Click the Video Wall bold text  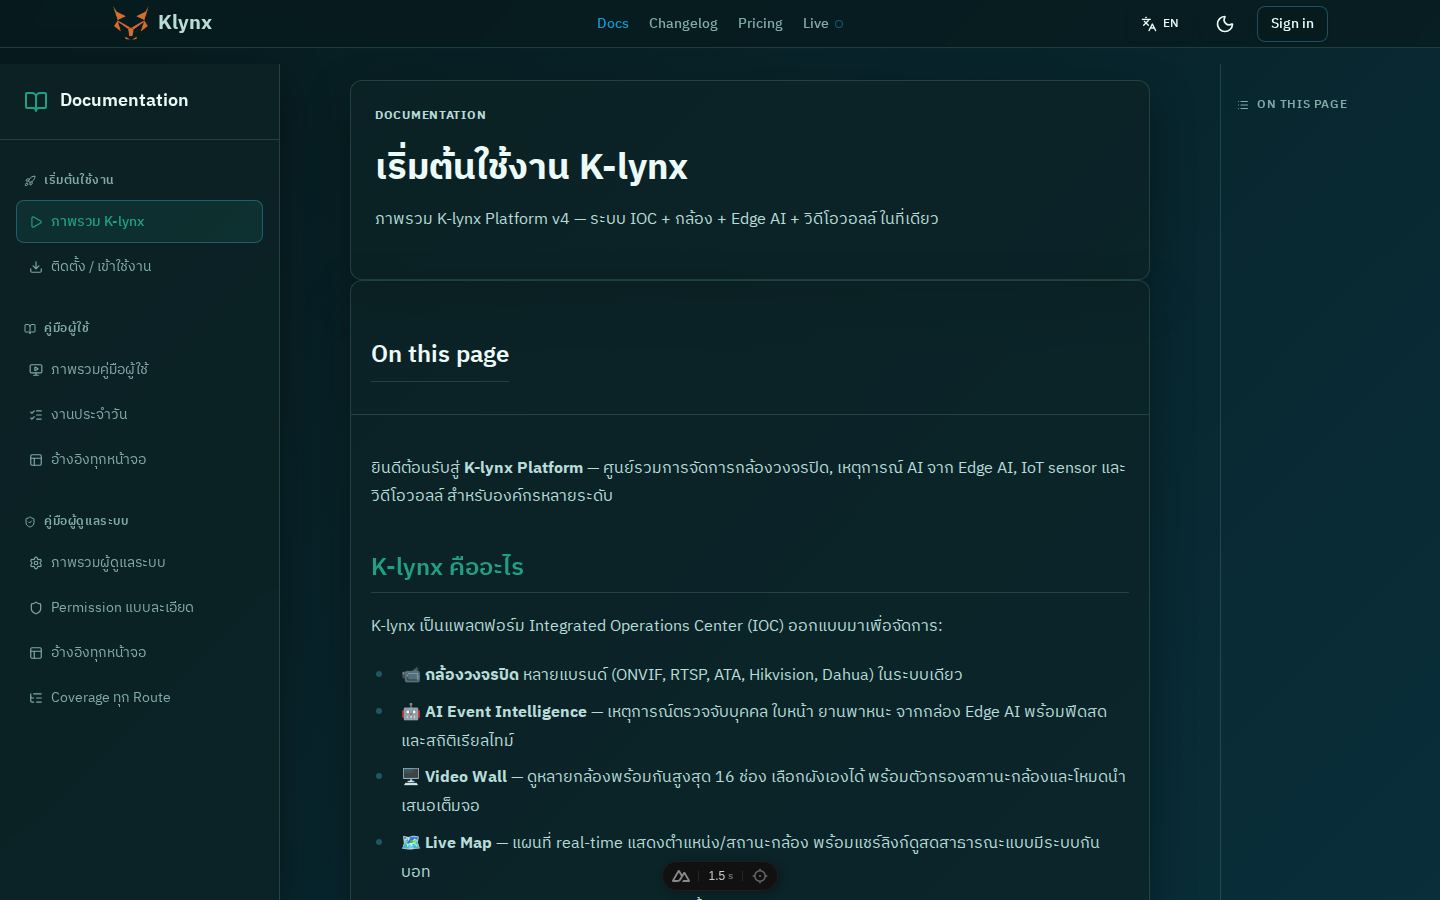(466, 776)
